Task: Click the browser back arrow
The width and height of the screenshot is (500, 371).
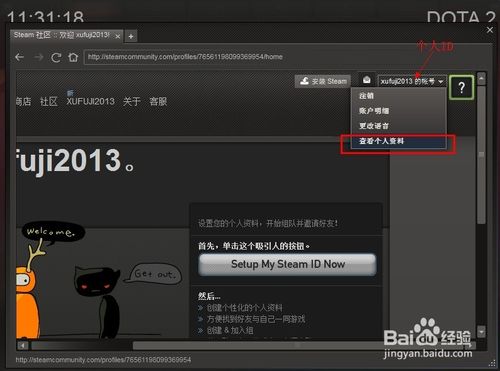Action: tap(20, 57)
